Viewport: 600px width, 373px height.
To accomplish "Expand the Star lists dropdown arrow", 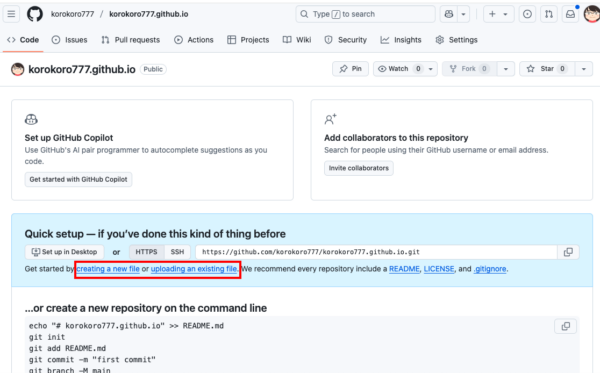I will click(x=584, y=69).
